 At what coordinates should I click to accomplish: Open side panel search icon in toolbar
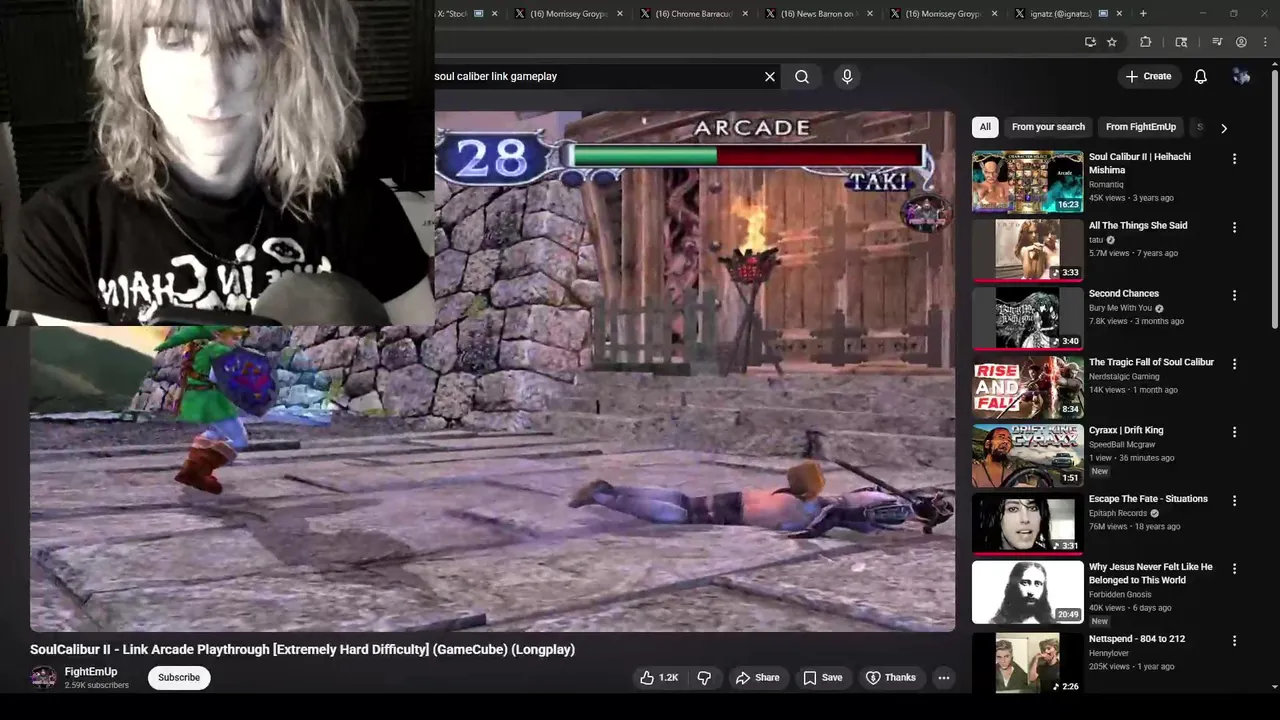[1181, 42]
